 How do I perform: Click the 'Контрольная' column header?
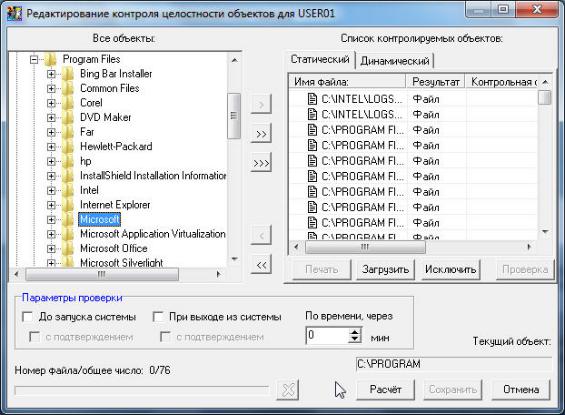tap(502, 82)
